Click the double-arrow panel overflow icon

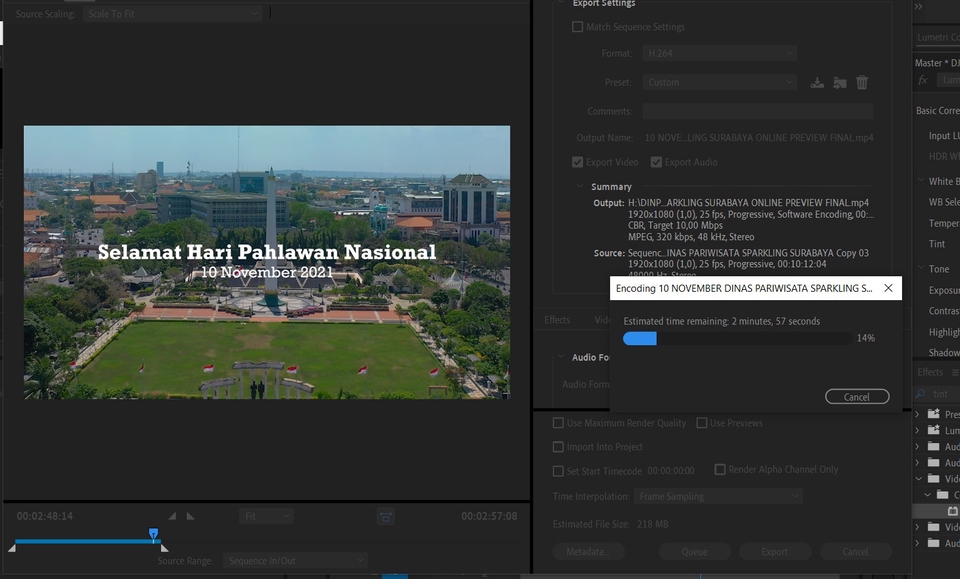(919, 6)
